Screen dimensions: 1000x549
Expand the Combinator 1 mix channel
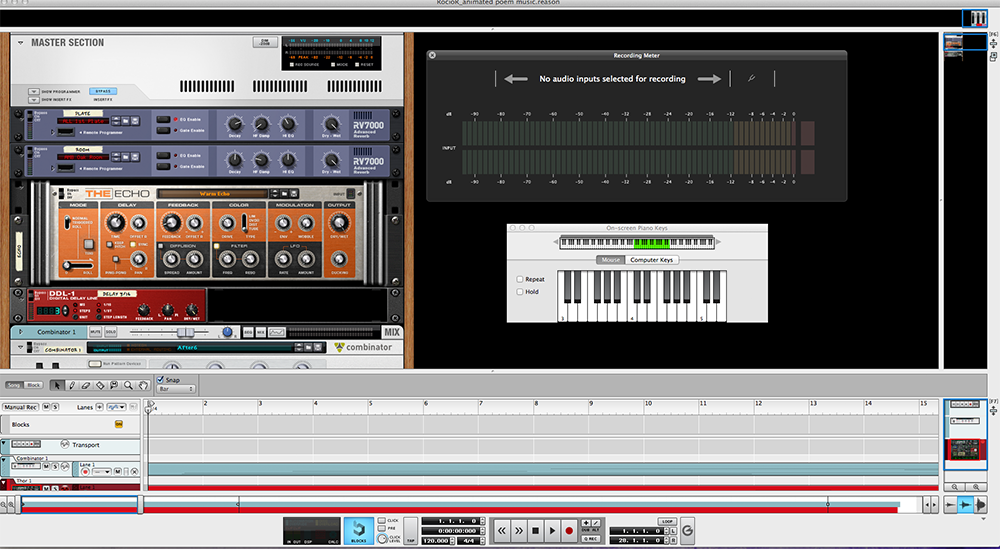click(x=20, y=332)
